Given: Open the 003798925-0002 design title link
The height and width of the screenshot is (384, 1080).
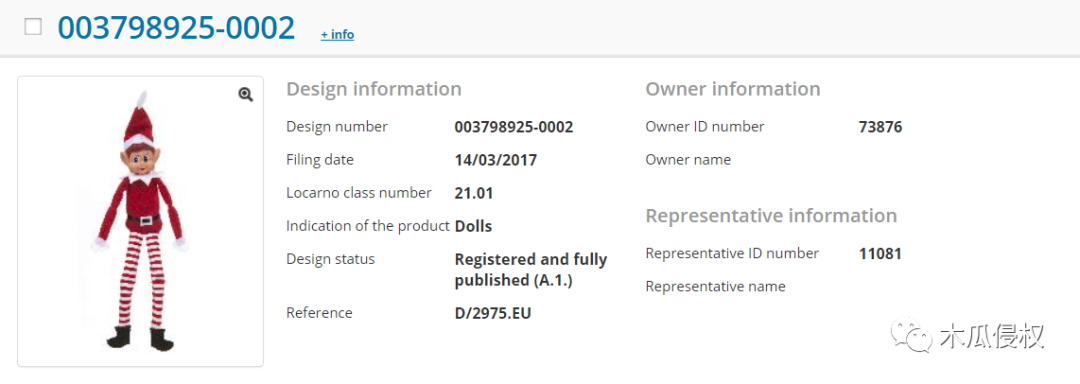Looking at the screenshot, I should point(176,27).
